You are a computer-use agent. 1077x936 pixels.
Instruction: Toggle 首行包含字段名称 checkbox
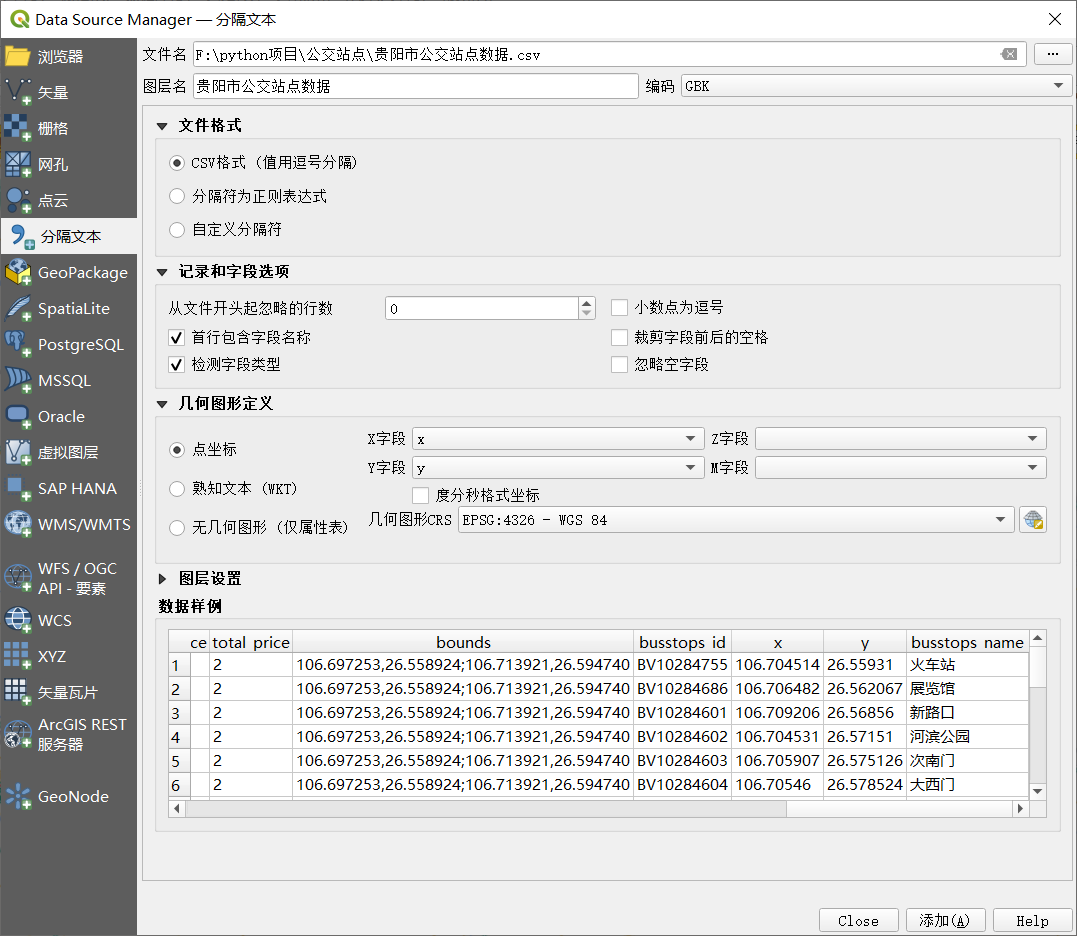point(177,337)
